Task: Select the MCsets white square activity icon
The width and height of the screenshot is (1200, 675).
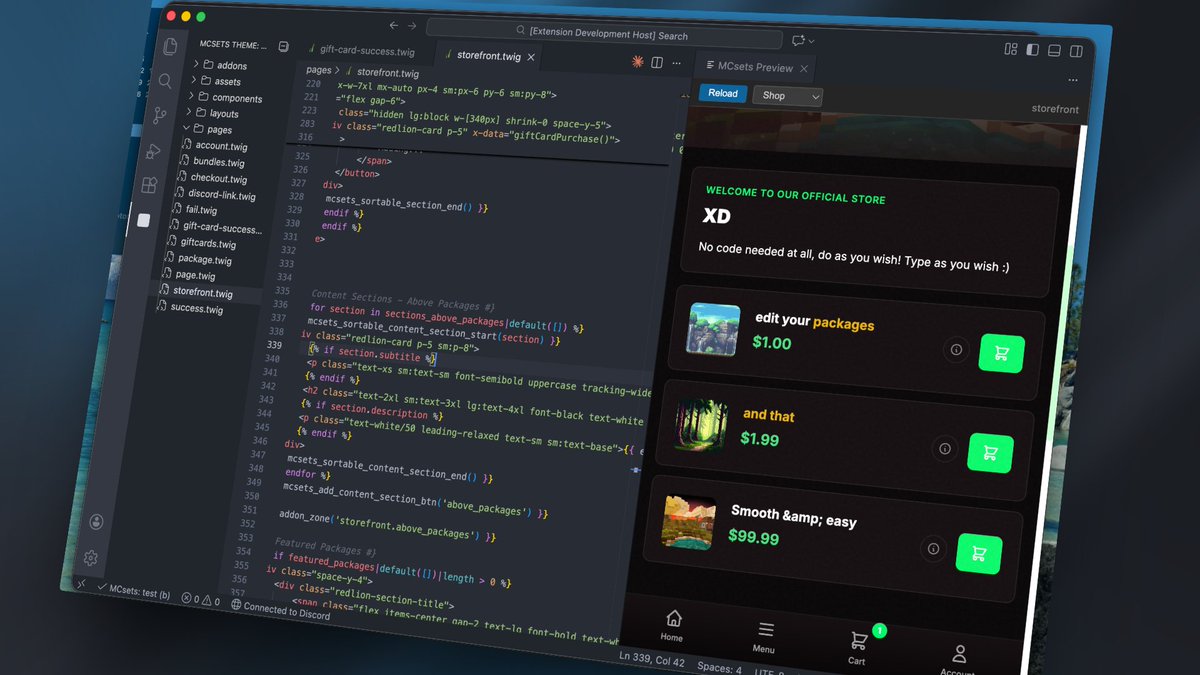Action: (143, 220)
